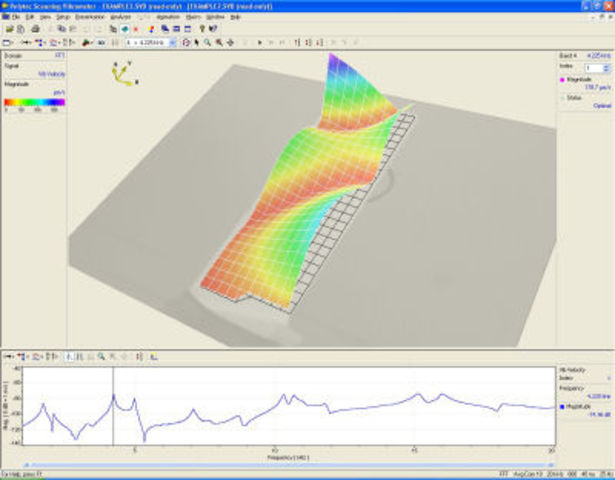Click the Open file toolbar icon
Screen dimensions: 615x480
(x=21, y=30)
